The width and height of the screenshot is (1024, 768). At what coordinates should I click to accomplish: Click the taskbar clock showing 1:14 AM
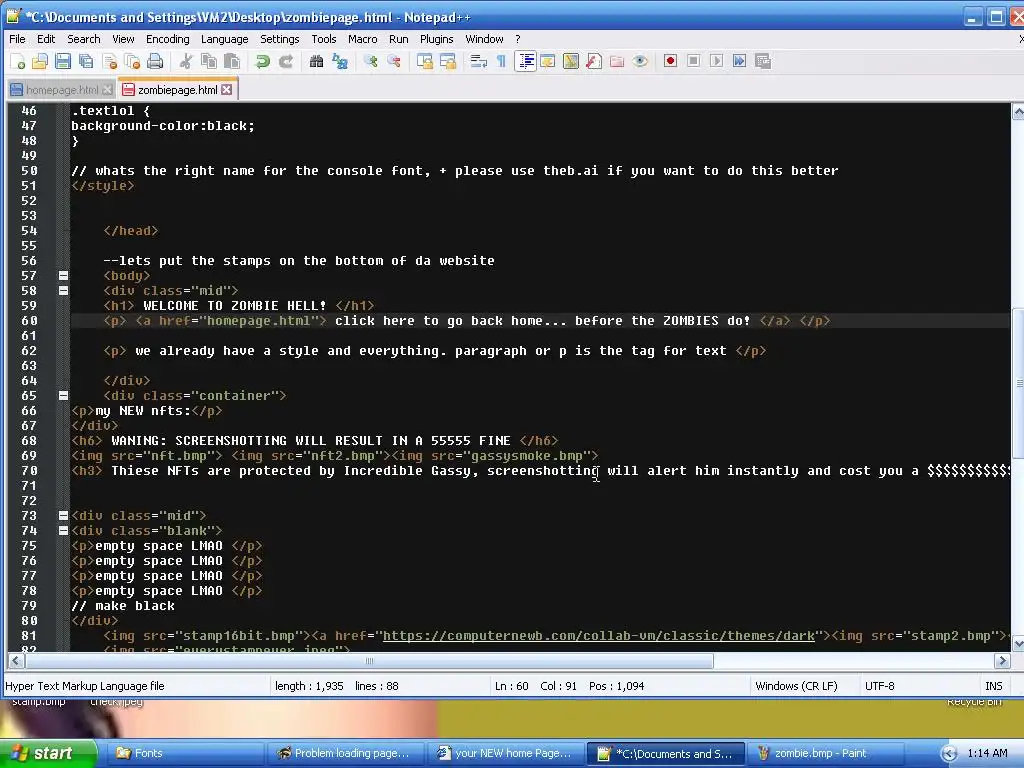pos(986,753)
